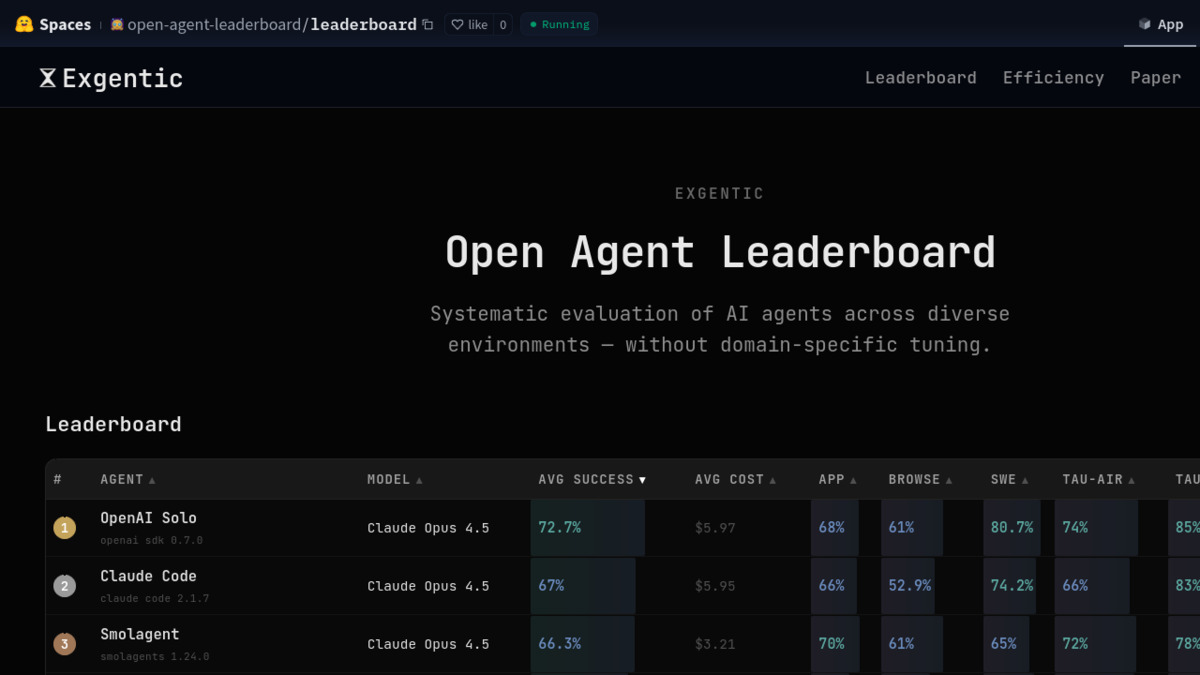The width and height of the screenshot is (1200, 675).
Task: Click the Open Agent Leaderboard title
Action: [720, 252]
